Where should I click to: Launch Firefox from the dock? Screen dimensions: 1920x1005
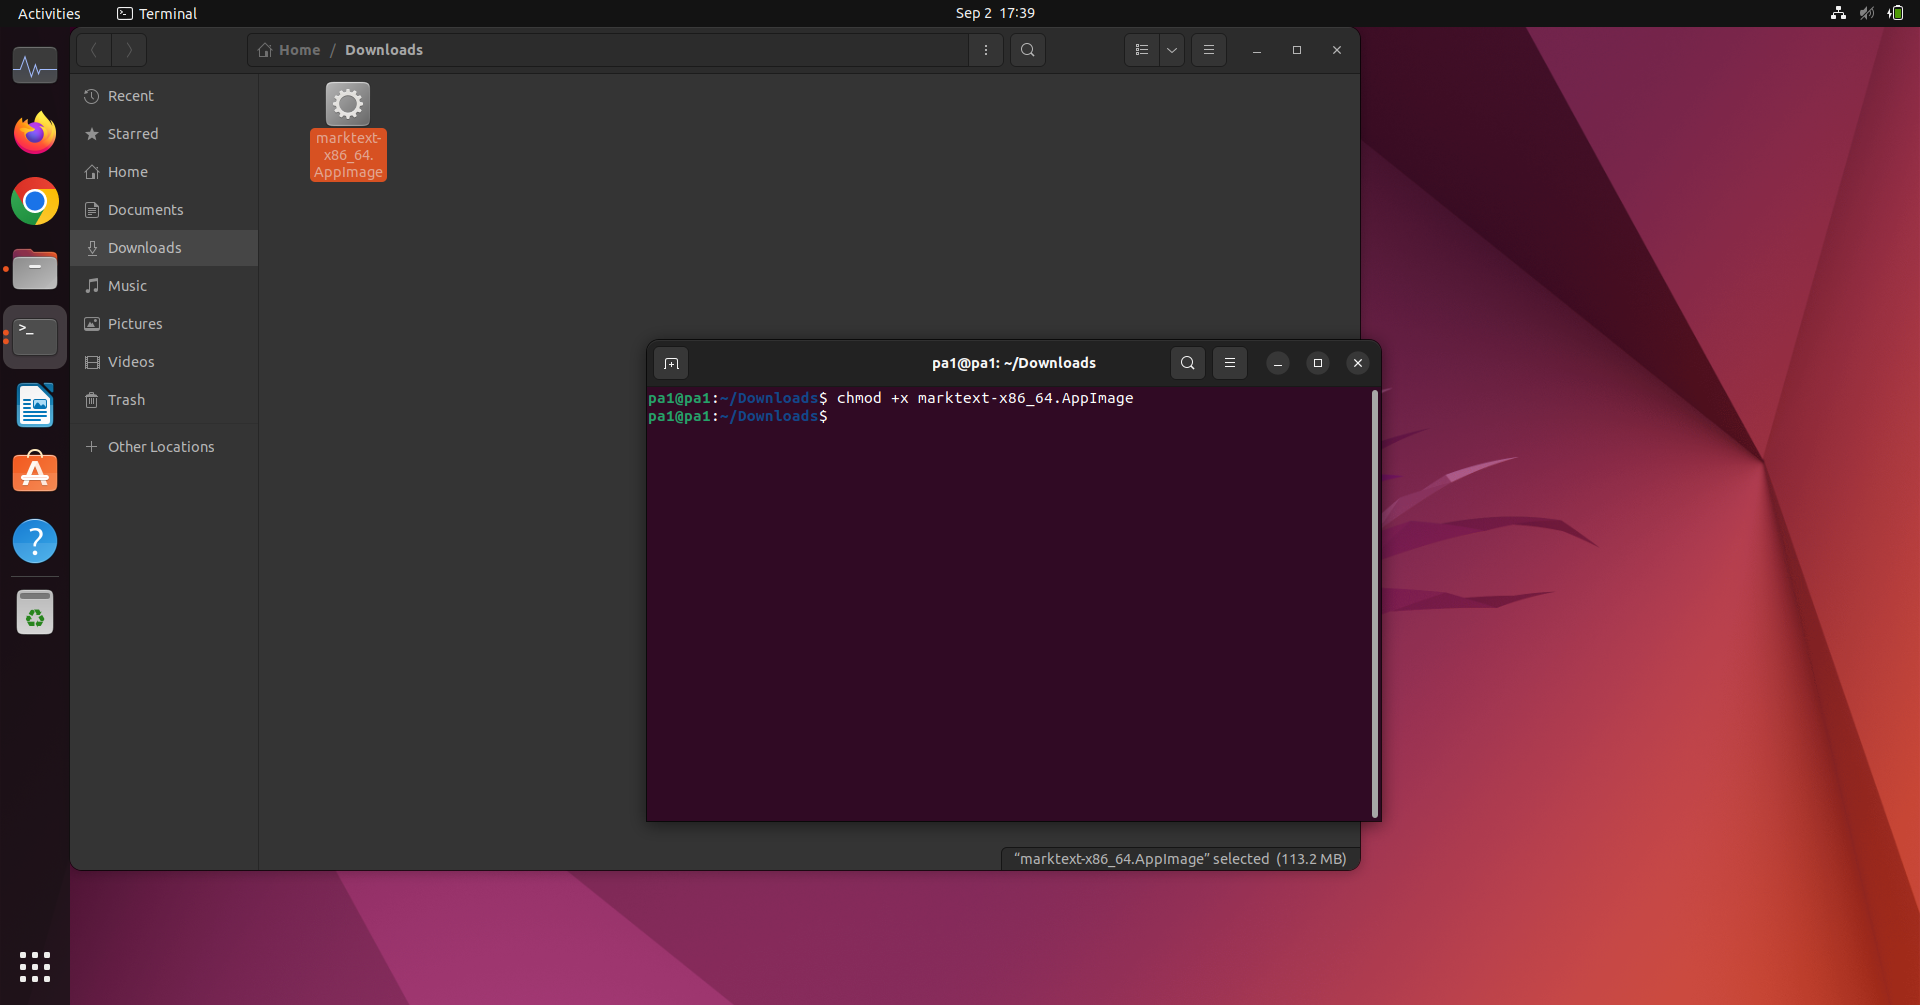tap(35, 133)
